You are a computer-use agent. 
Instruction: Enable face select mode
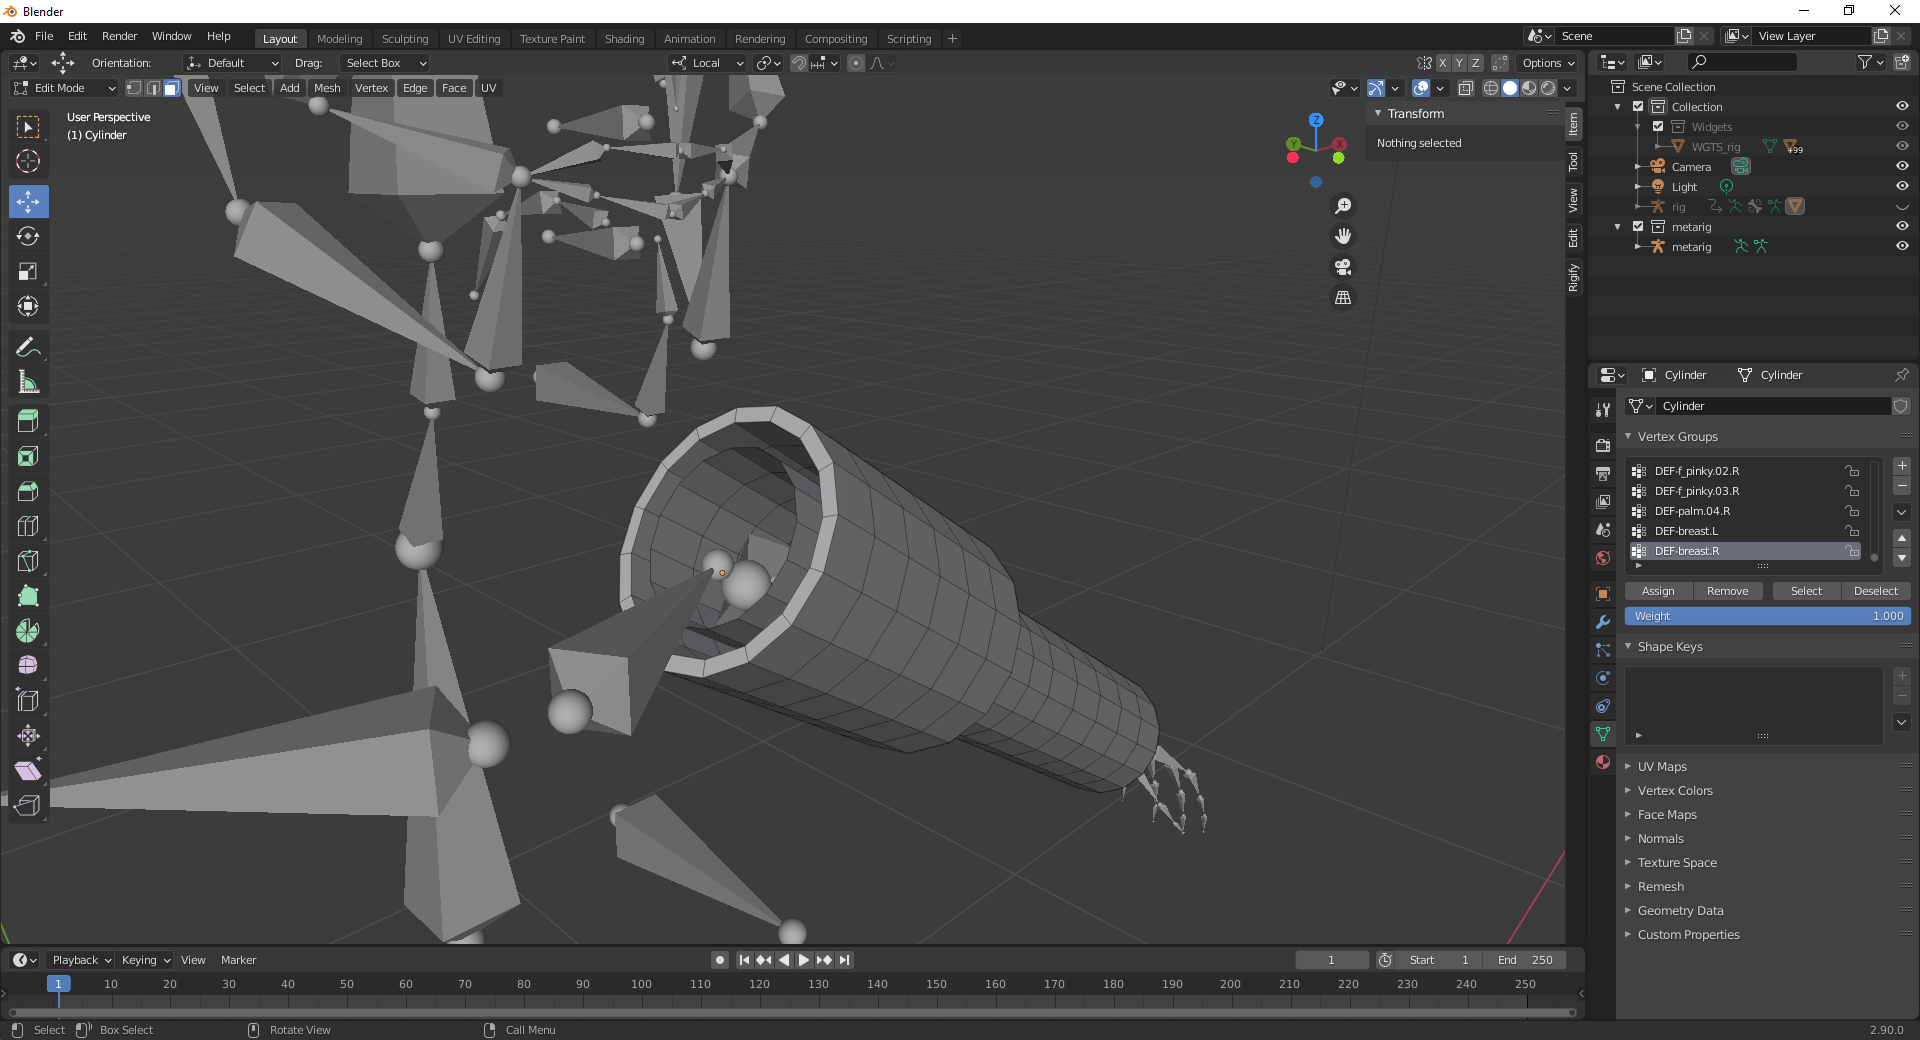click(171, 88)
